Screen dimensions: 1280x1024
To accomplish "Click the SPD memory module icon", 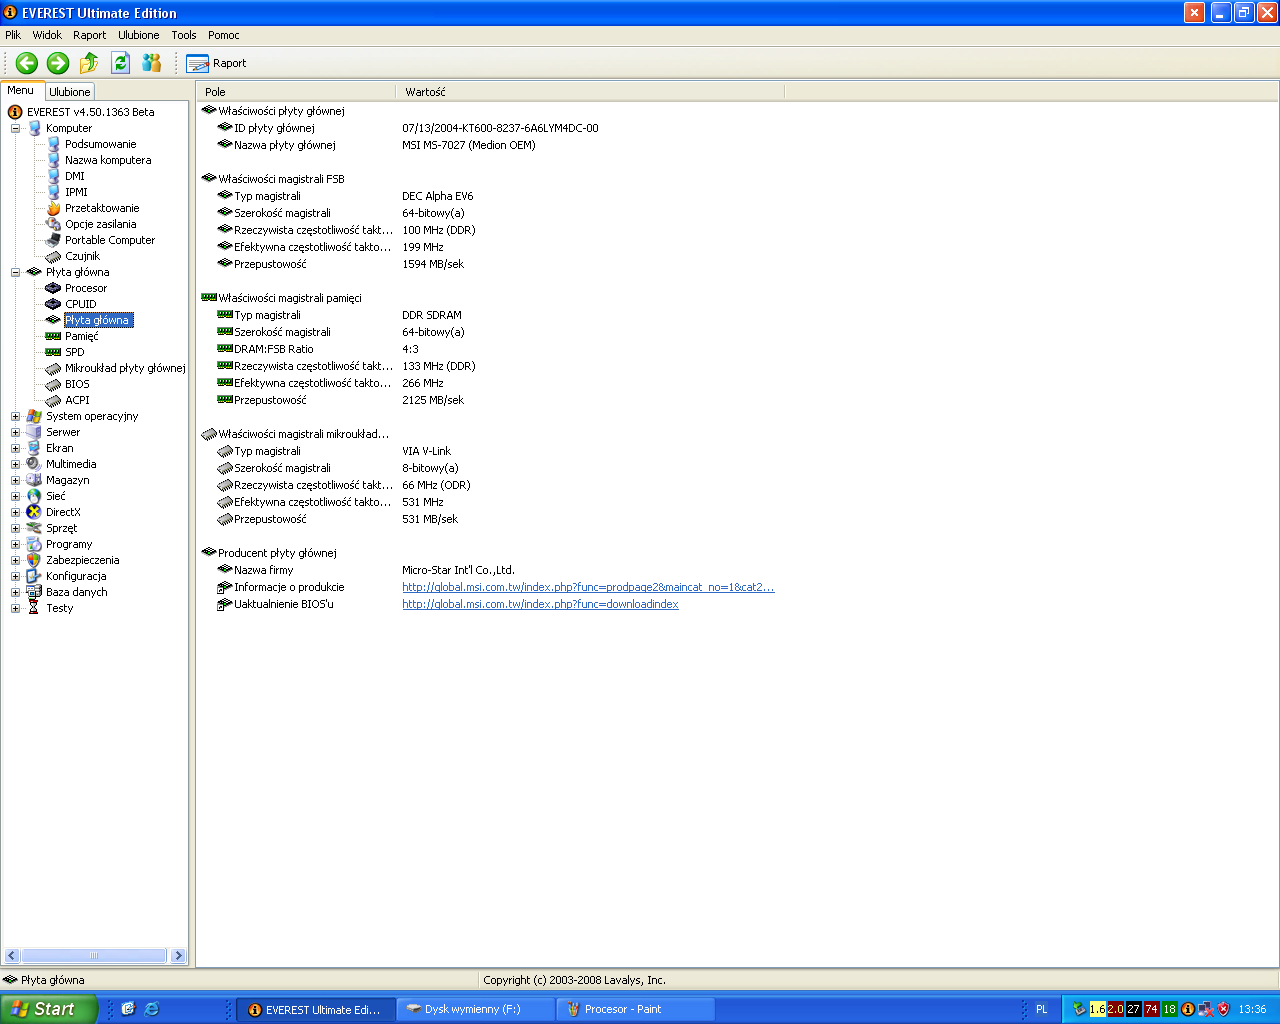I will click(x=54, y=352).
